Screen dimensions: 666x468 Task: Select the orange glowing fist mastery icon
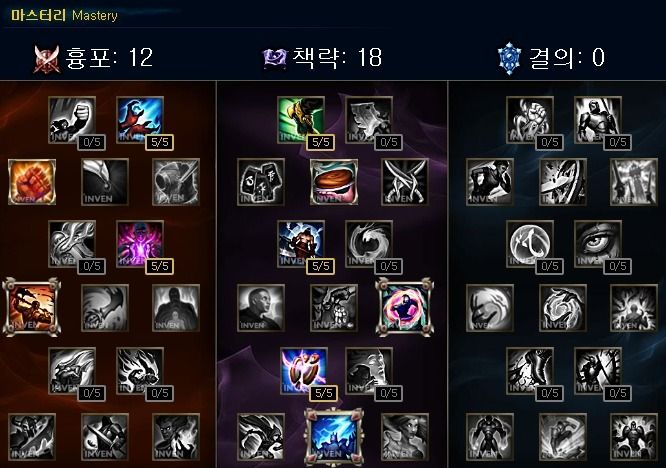click(x=32, y=182)
